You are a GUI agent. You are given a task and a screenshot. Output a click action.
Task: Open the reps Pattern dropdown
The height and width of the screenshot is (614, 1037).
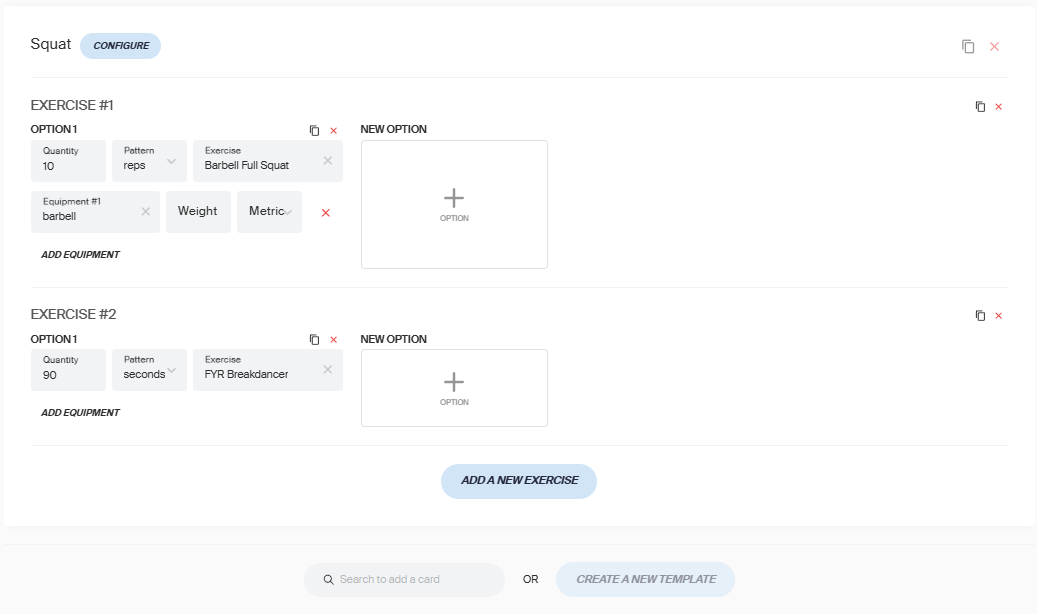[x=149, y=161]
